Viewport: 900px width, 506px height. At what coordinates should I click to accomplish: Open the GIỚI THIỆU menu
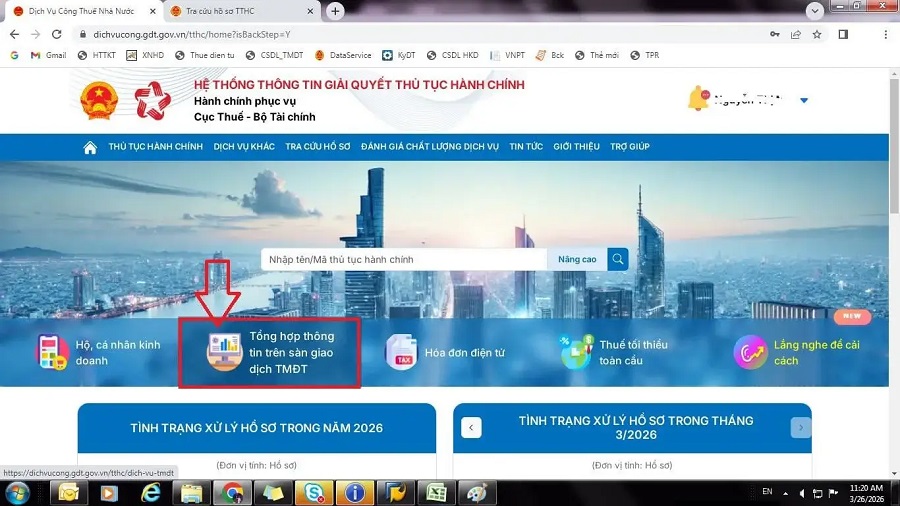point(576,147)
